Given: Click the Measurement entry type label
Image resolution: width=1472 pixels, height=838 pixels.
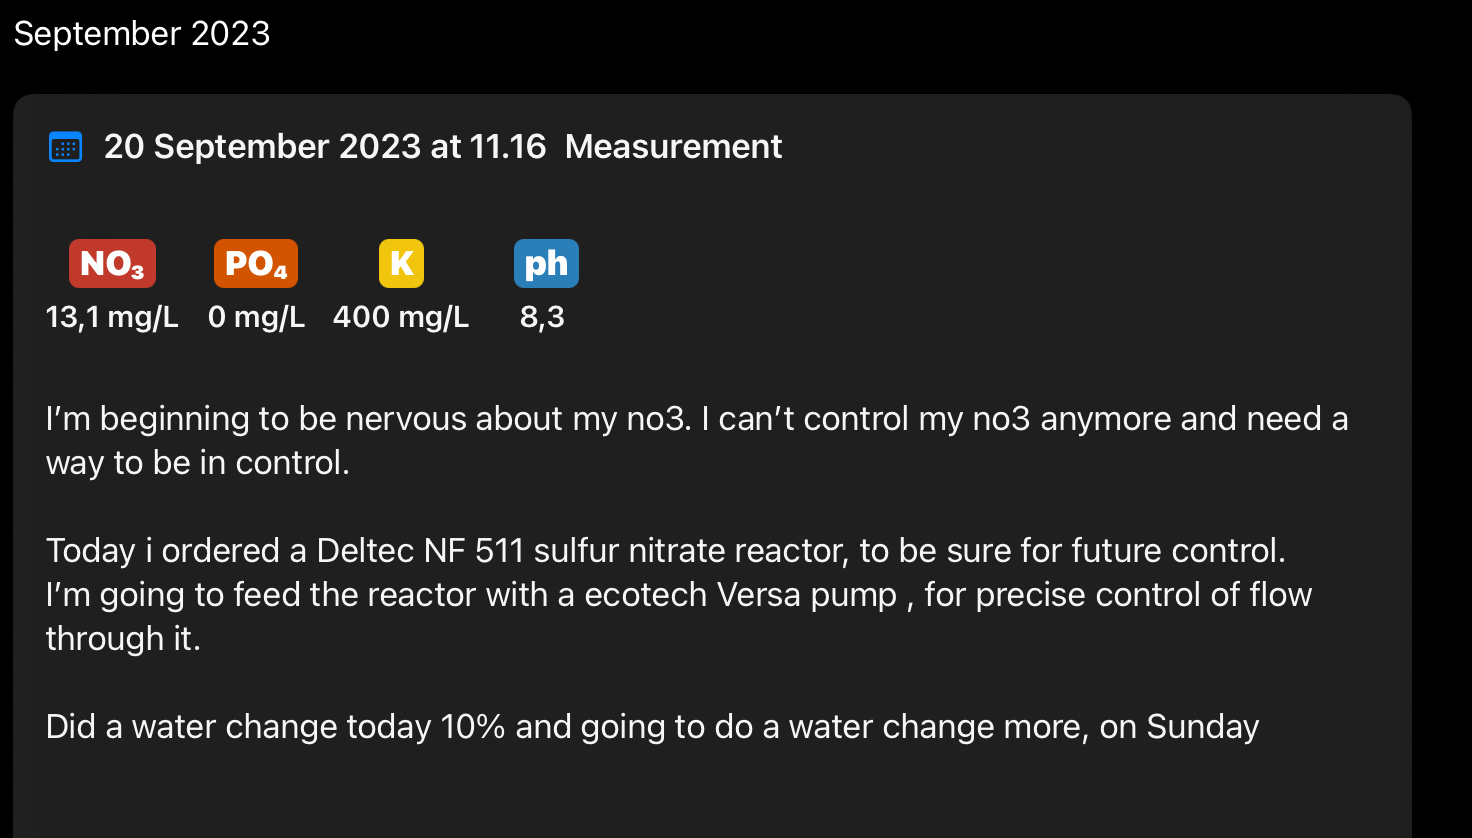Looking at the screenshot, I should 673,147.
